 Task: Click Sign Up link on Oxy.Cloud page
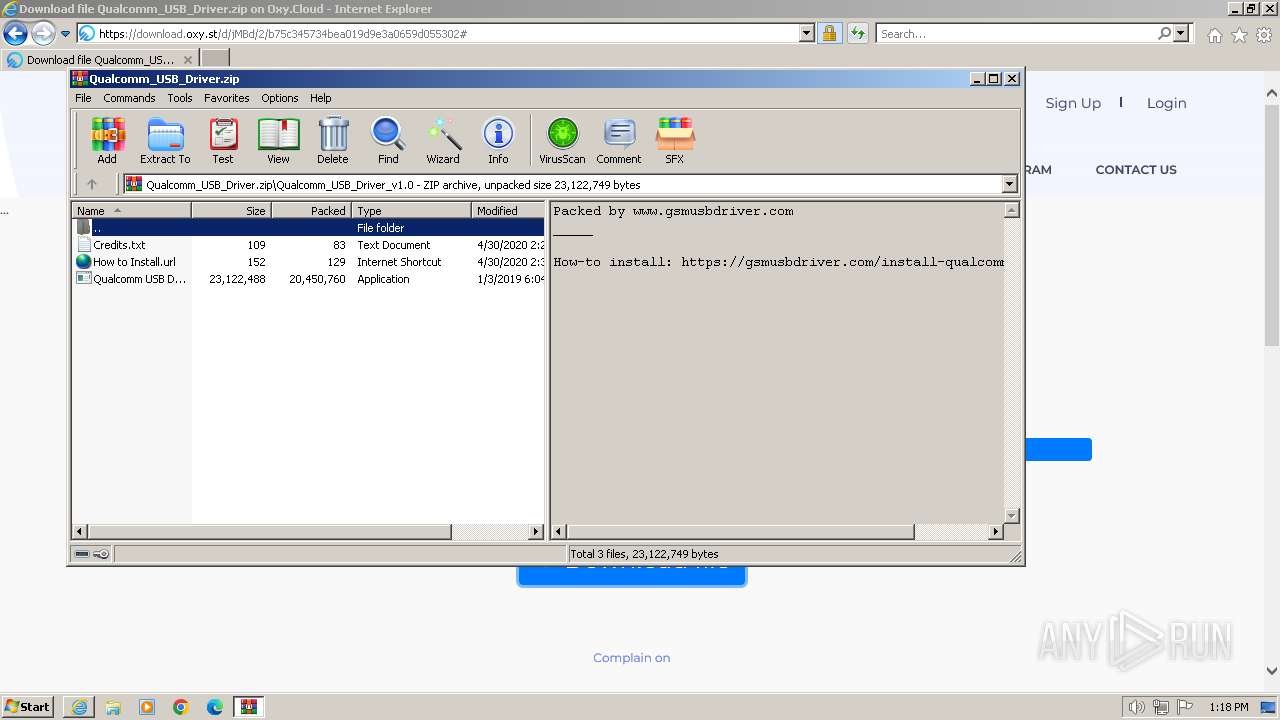tap(1073, 103)
